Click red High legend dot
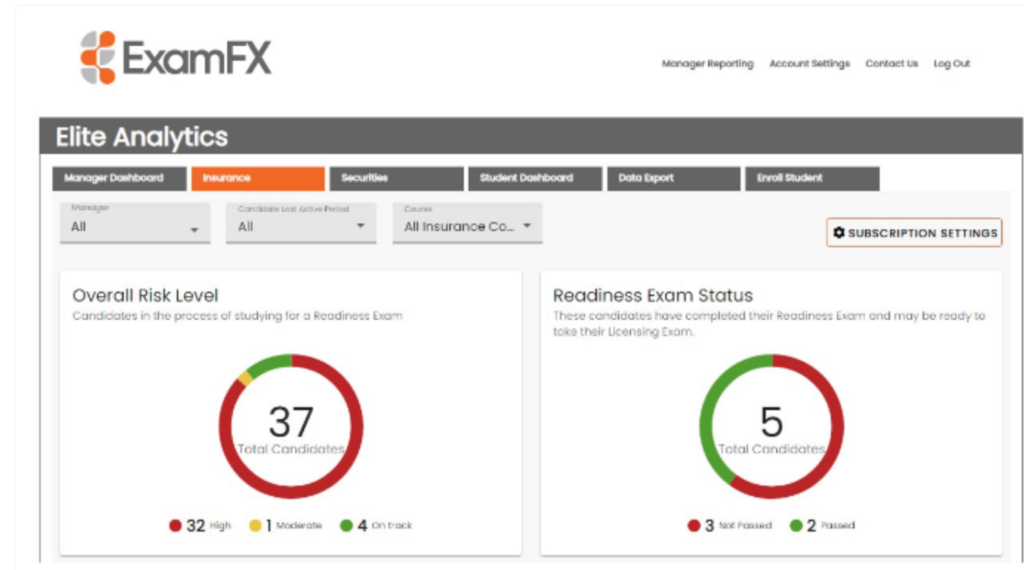The height and width of the screenshot is (570, 1024). (x=175, y=526)
